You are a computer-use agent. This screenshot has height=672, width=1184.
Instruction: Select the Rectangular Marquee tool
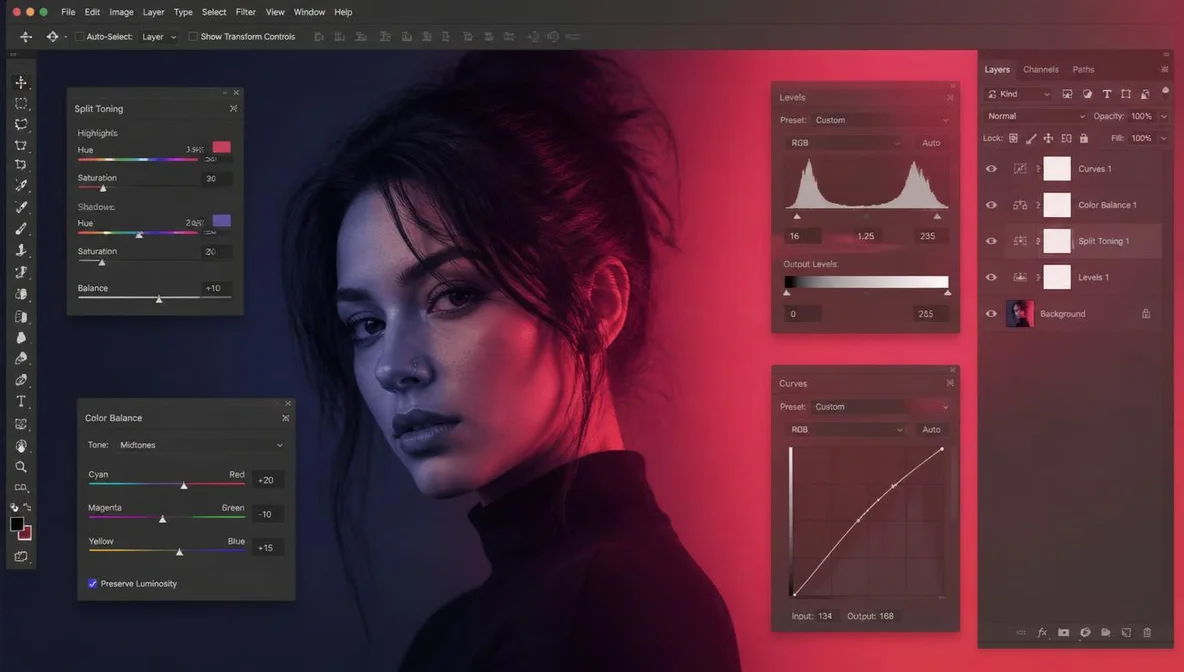pyautogui.click(x=21, y=103)
